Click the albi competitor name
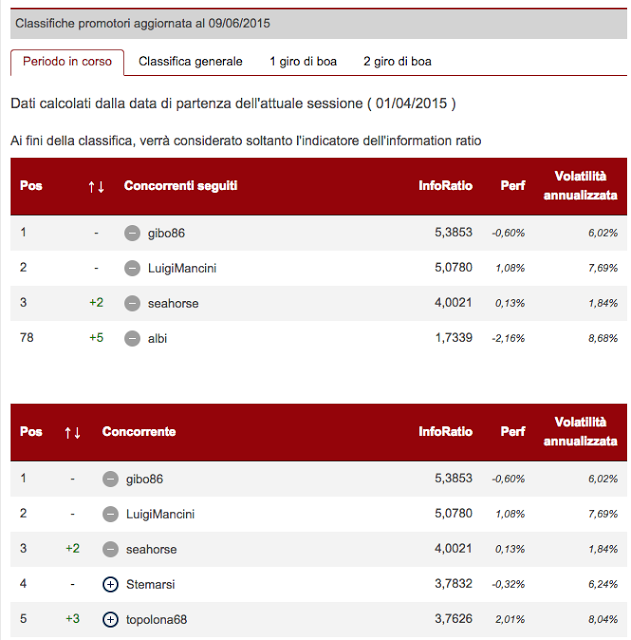Screen dimensions: 631x640 click(158, 338)
